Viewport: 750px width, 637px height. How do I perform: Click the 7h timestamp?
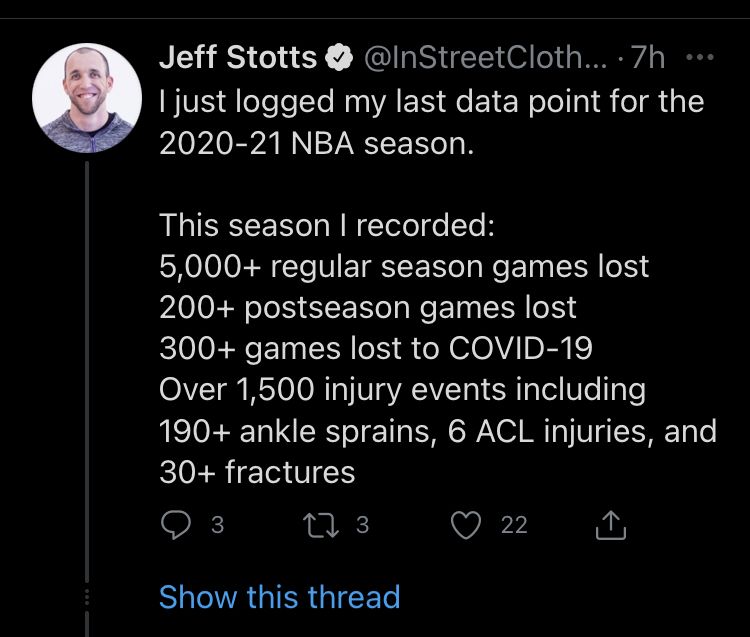pyautogui.click(x=648, y=57)
